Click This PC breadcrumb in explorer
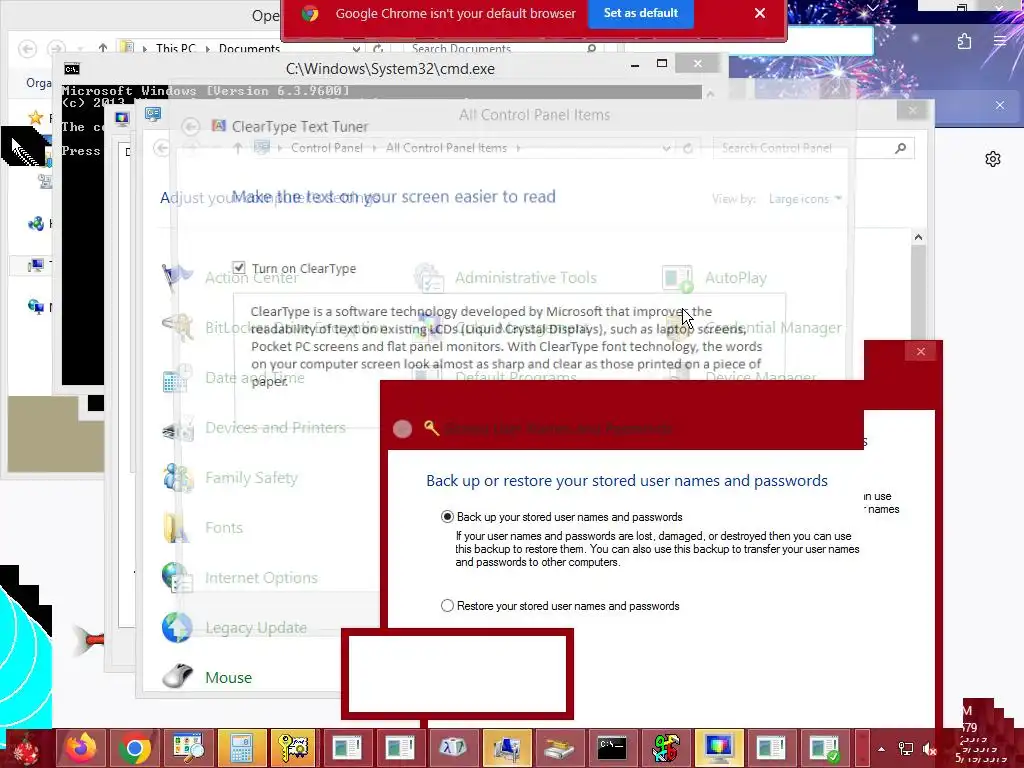 click(176, 48)
